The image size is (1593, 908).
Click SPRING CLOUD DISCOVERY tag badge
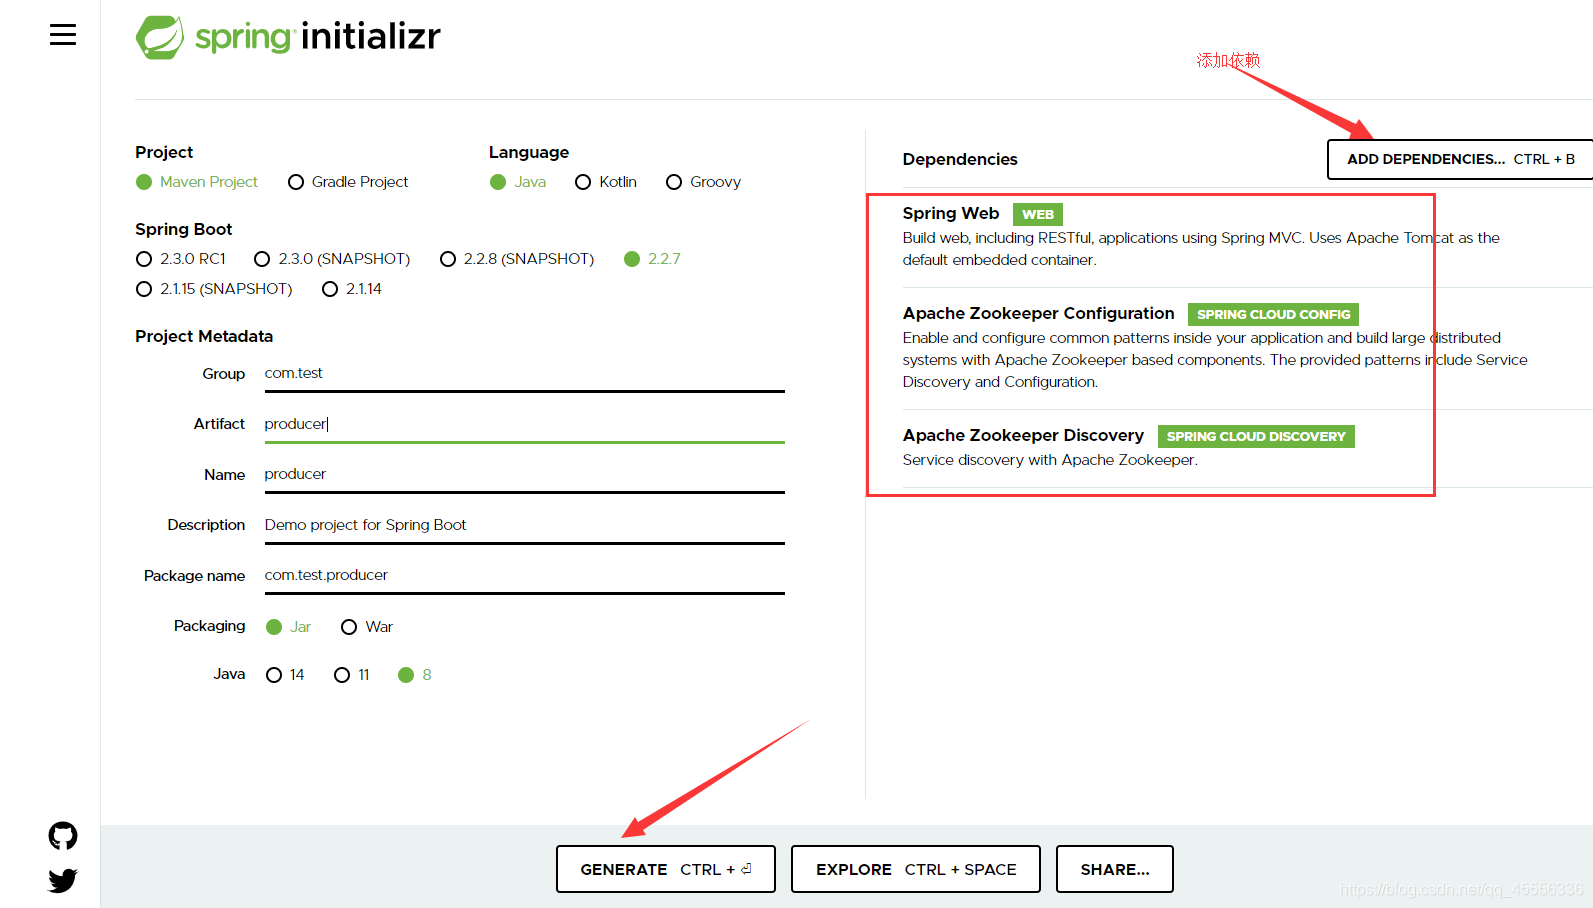tap(1256, 436)
